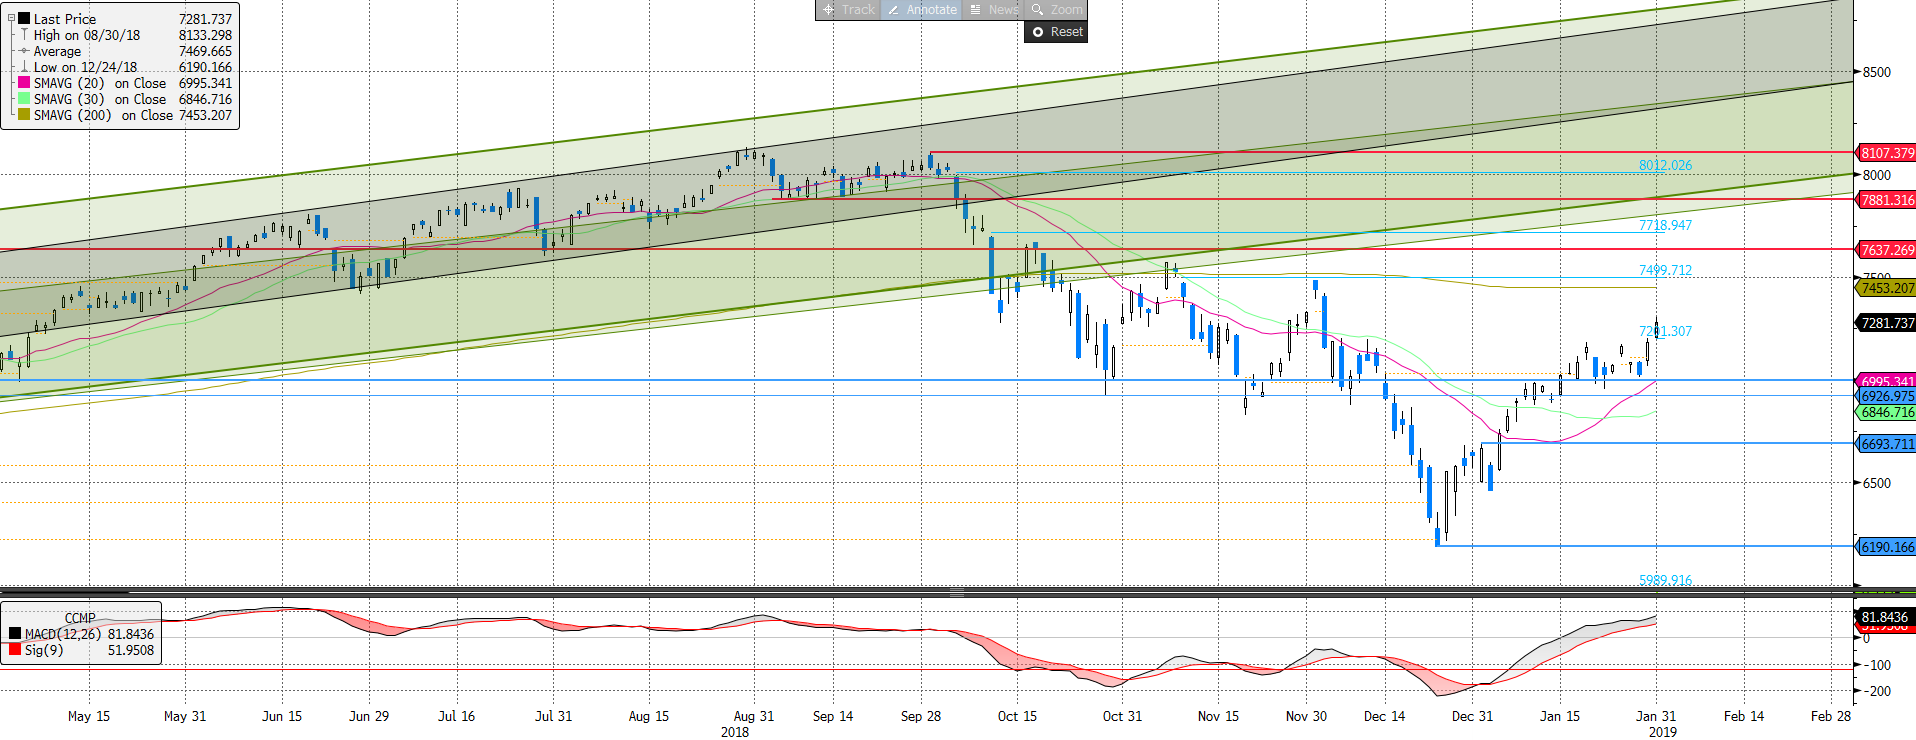This screenshot has width=1916, height=740.
Task: Click the pink SMAVG (20) color swatch
Action: pos(24,83)
